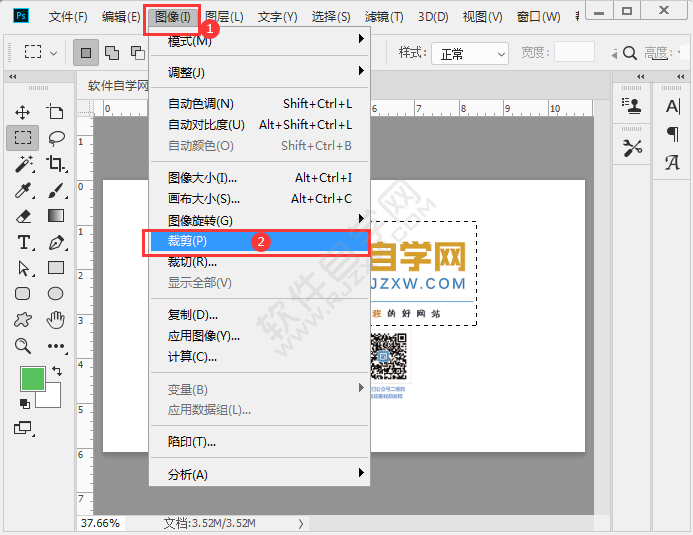Open the Tool Presets panel icon
The width and height of the screenshot is (693, 535).
(x=632, y=148)
